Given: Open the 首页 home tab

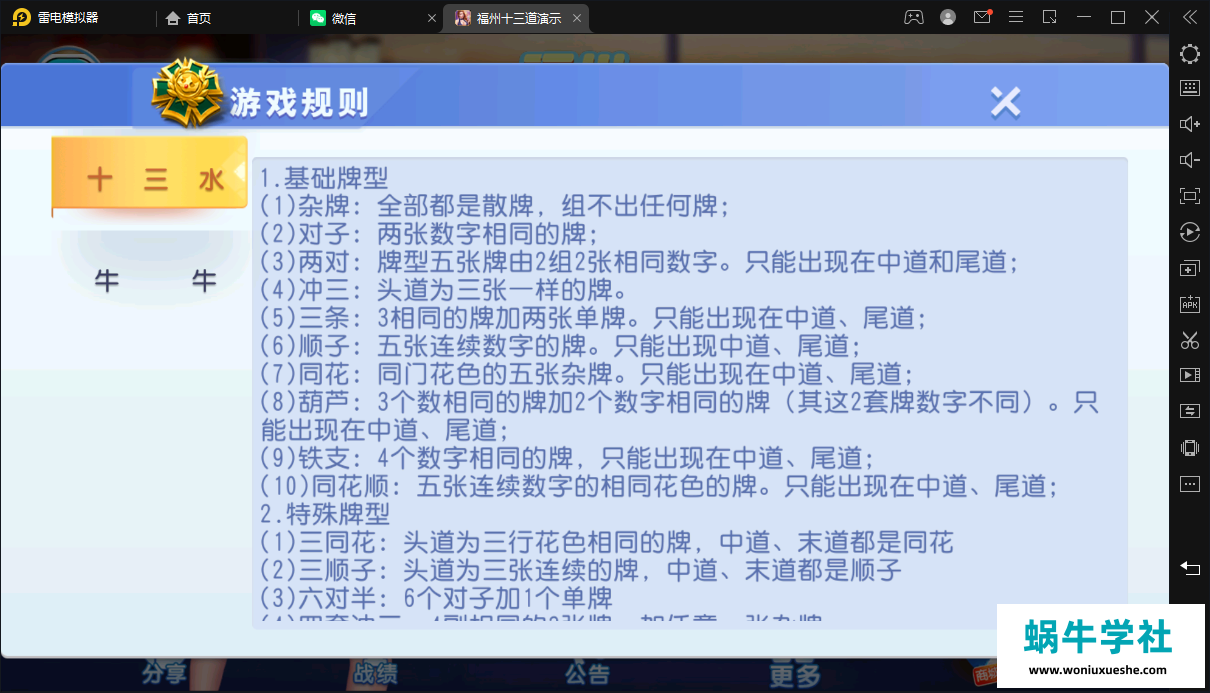Looking at the screenshot, I should pos(189,17).
